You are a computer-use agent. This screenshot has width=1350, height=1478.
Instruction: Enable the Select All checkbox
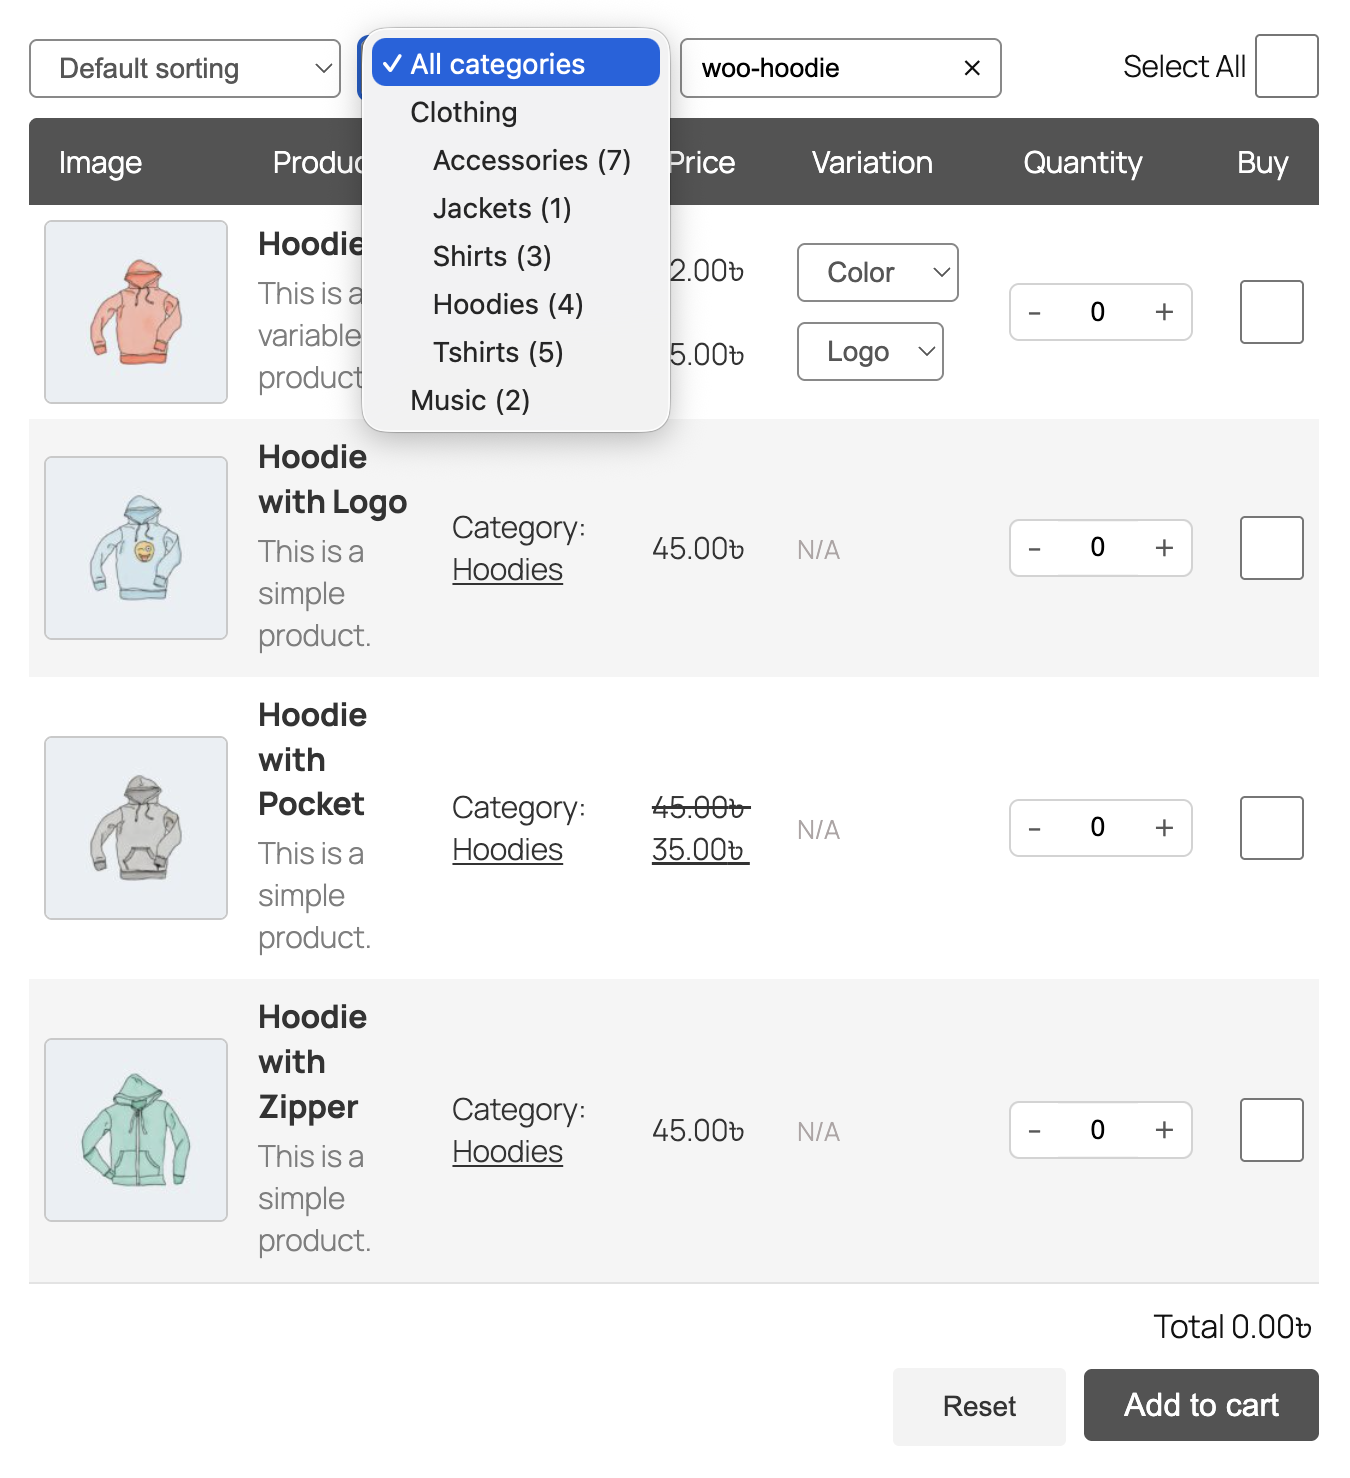point(1286,65)
